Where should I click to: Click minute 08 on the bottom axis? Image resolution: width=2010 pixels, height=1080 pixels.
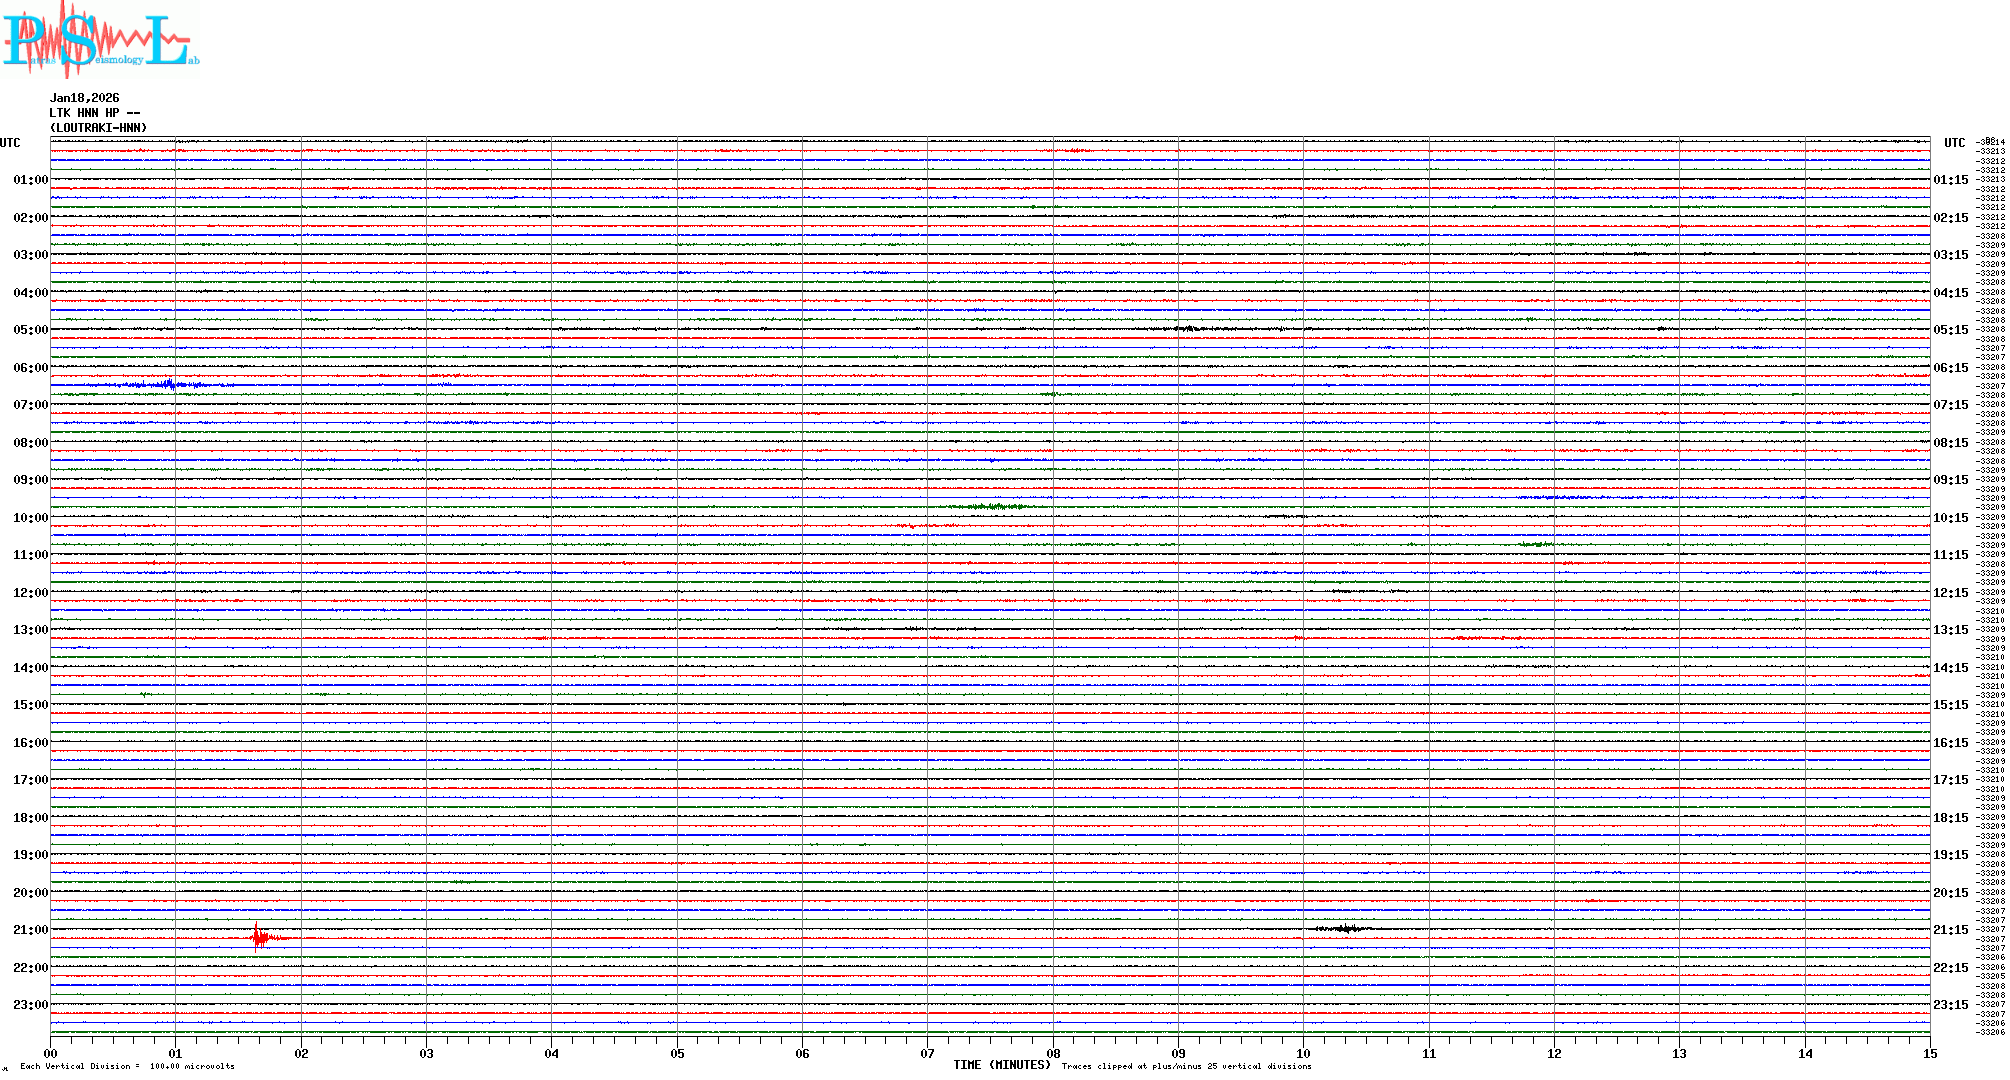[1053, 1053]
